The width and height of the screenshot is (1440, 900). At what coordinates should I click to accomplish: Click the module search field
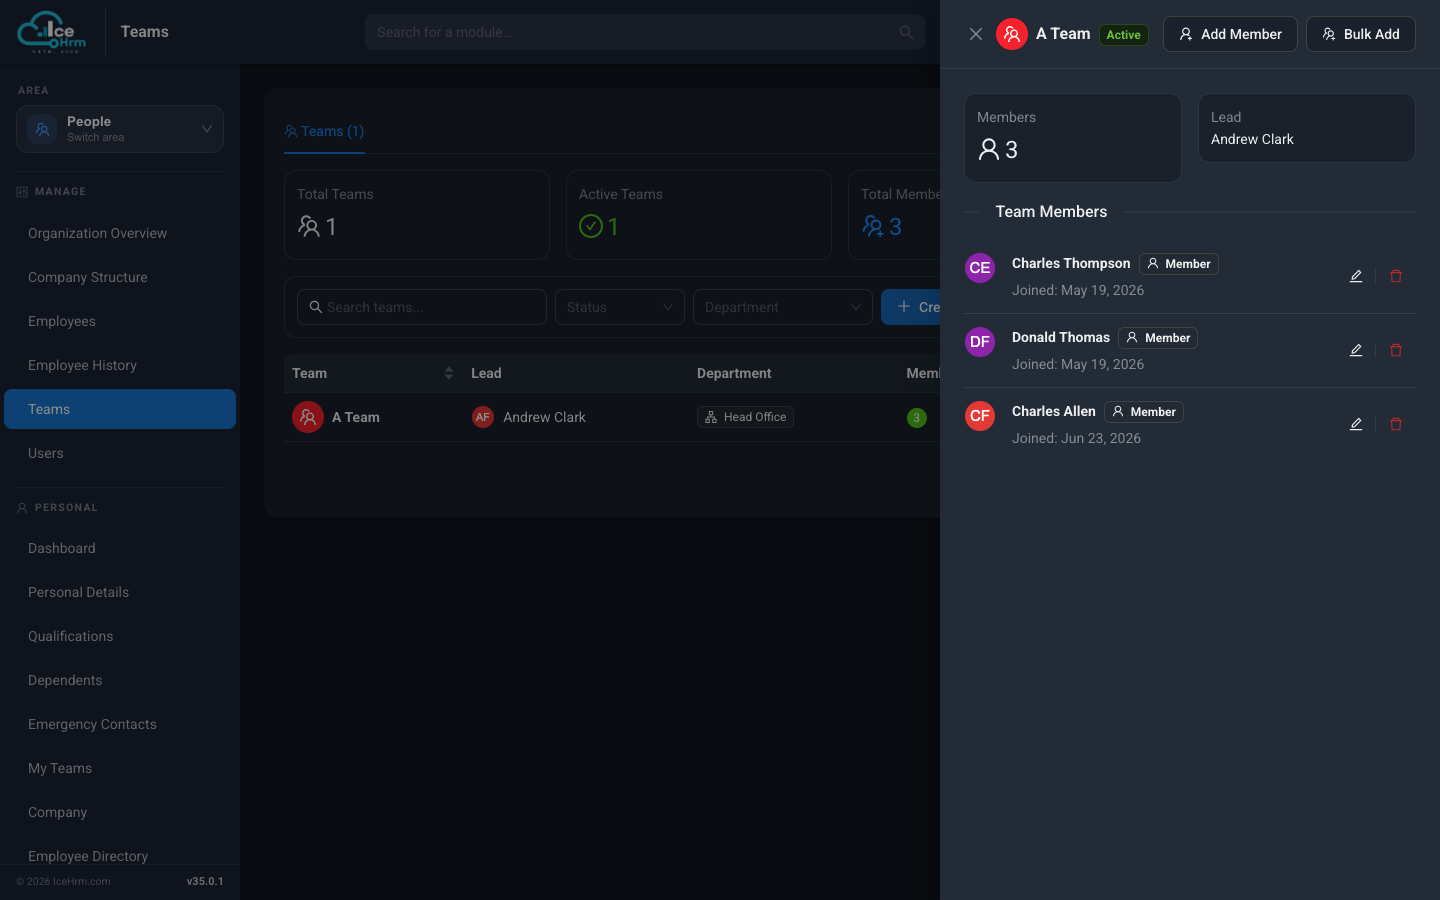644,32
